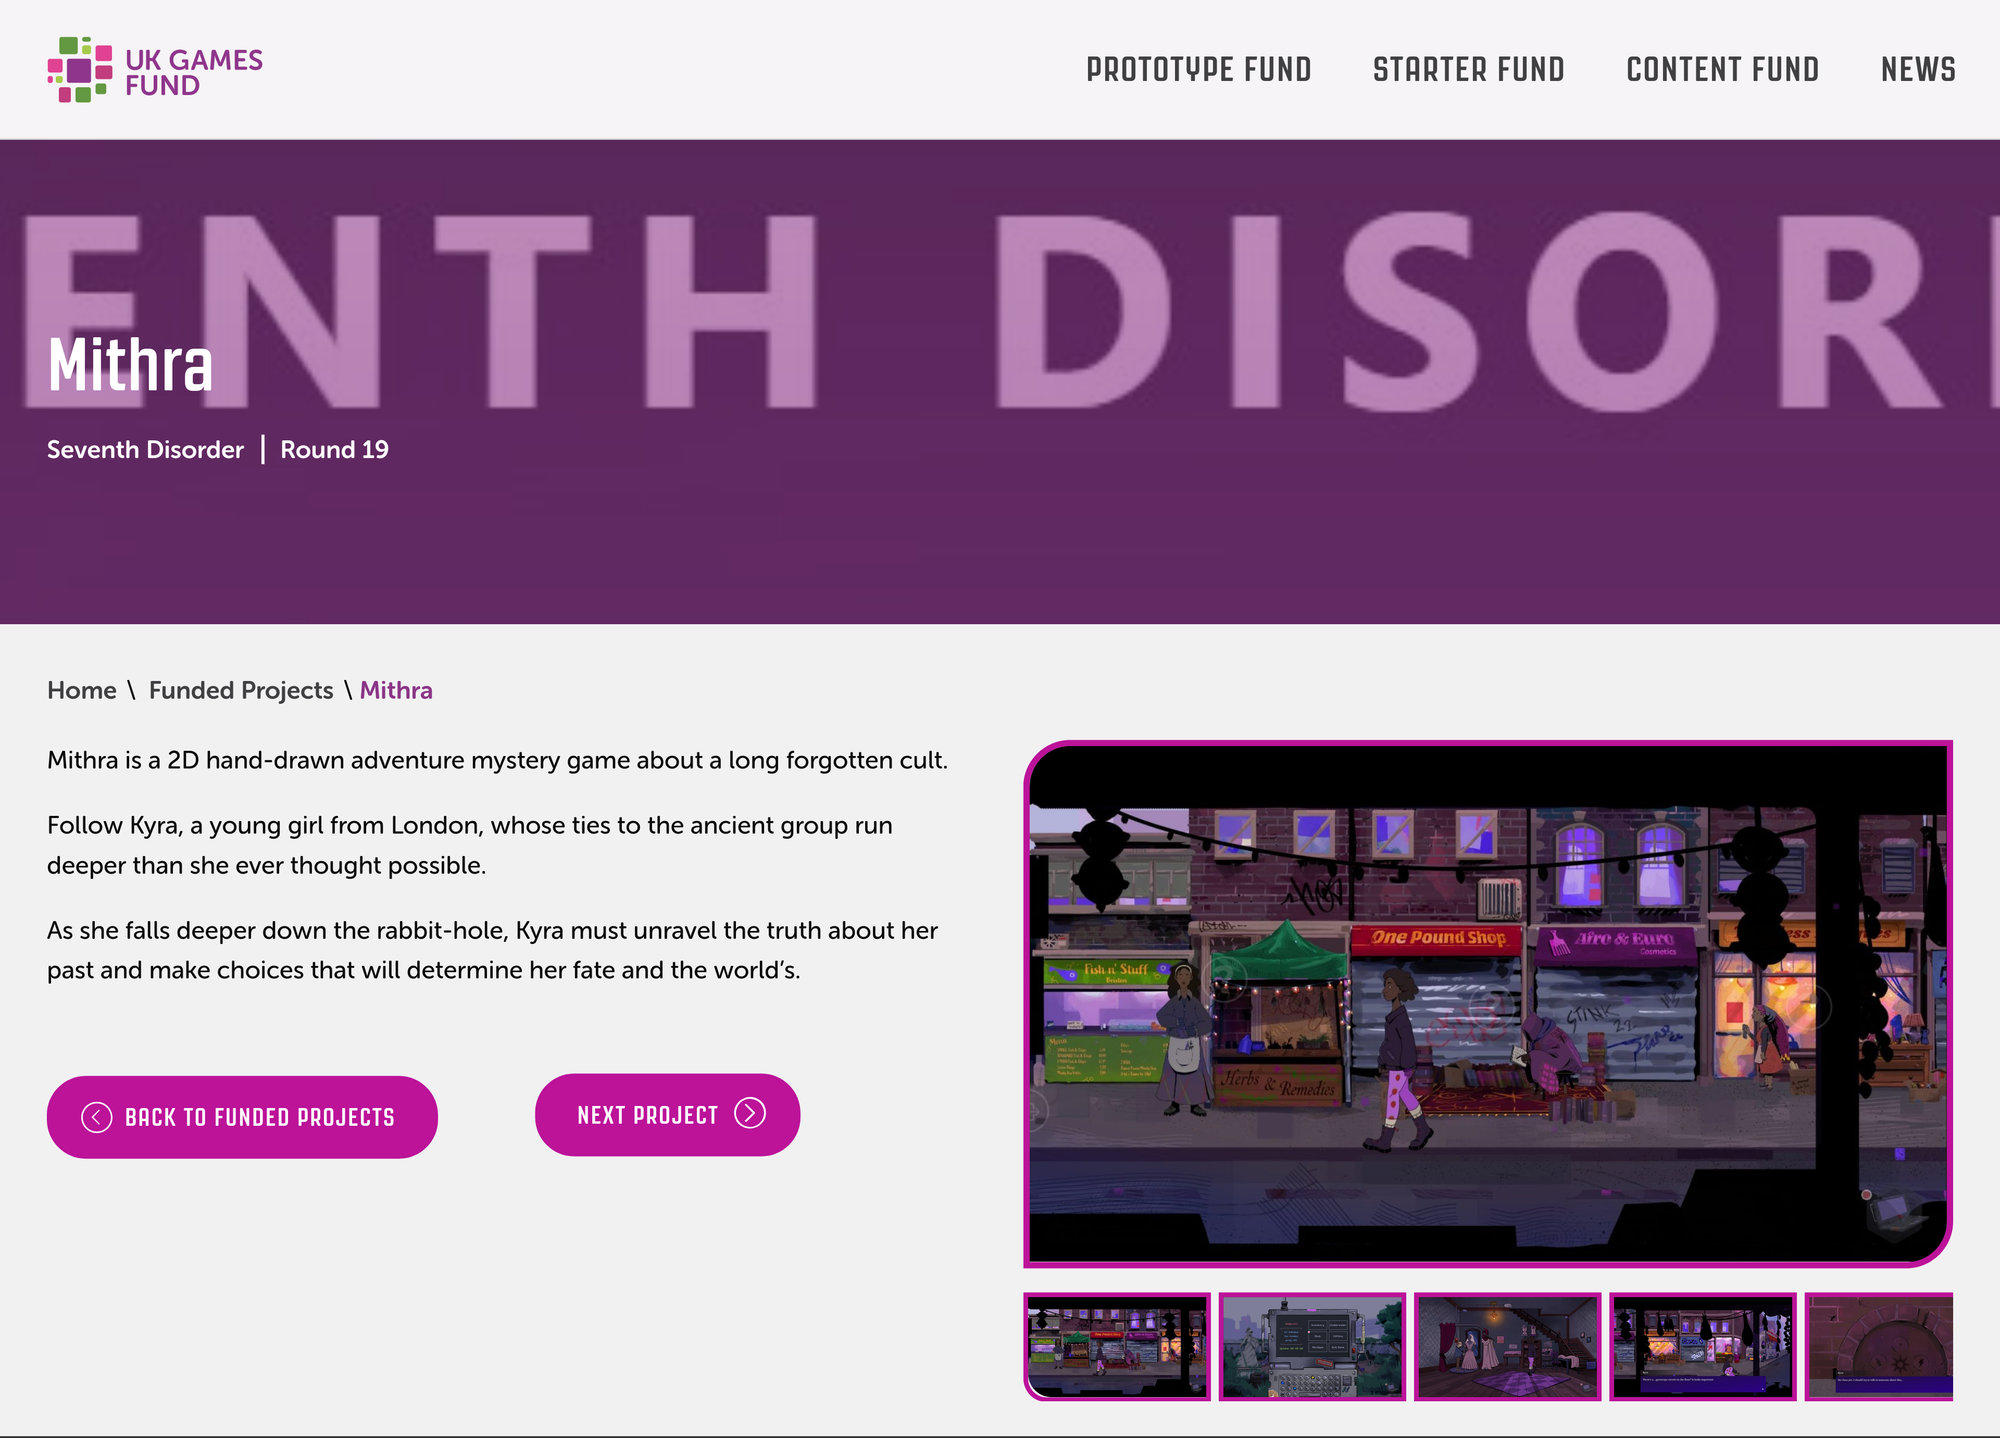Select the fourth thumbnail with night street

point(1703,1346)
